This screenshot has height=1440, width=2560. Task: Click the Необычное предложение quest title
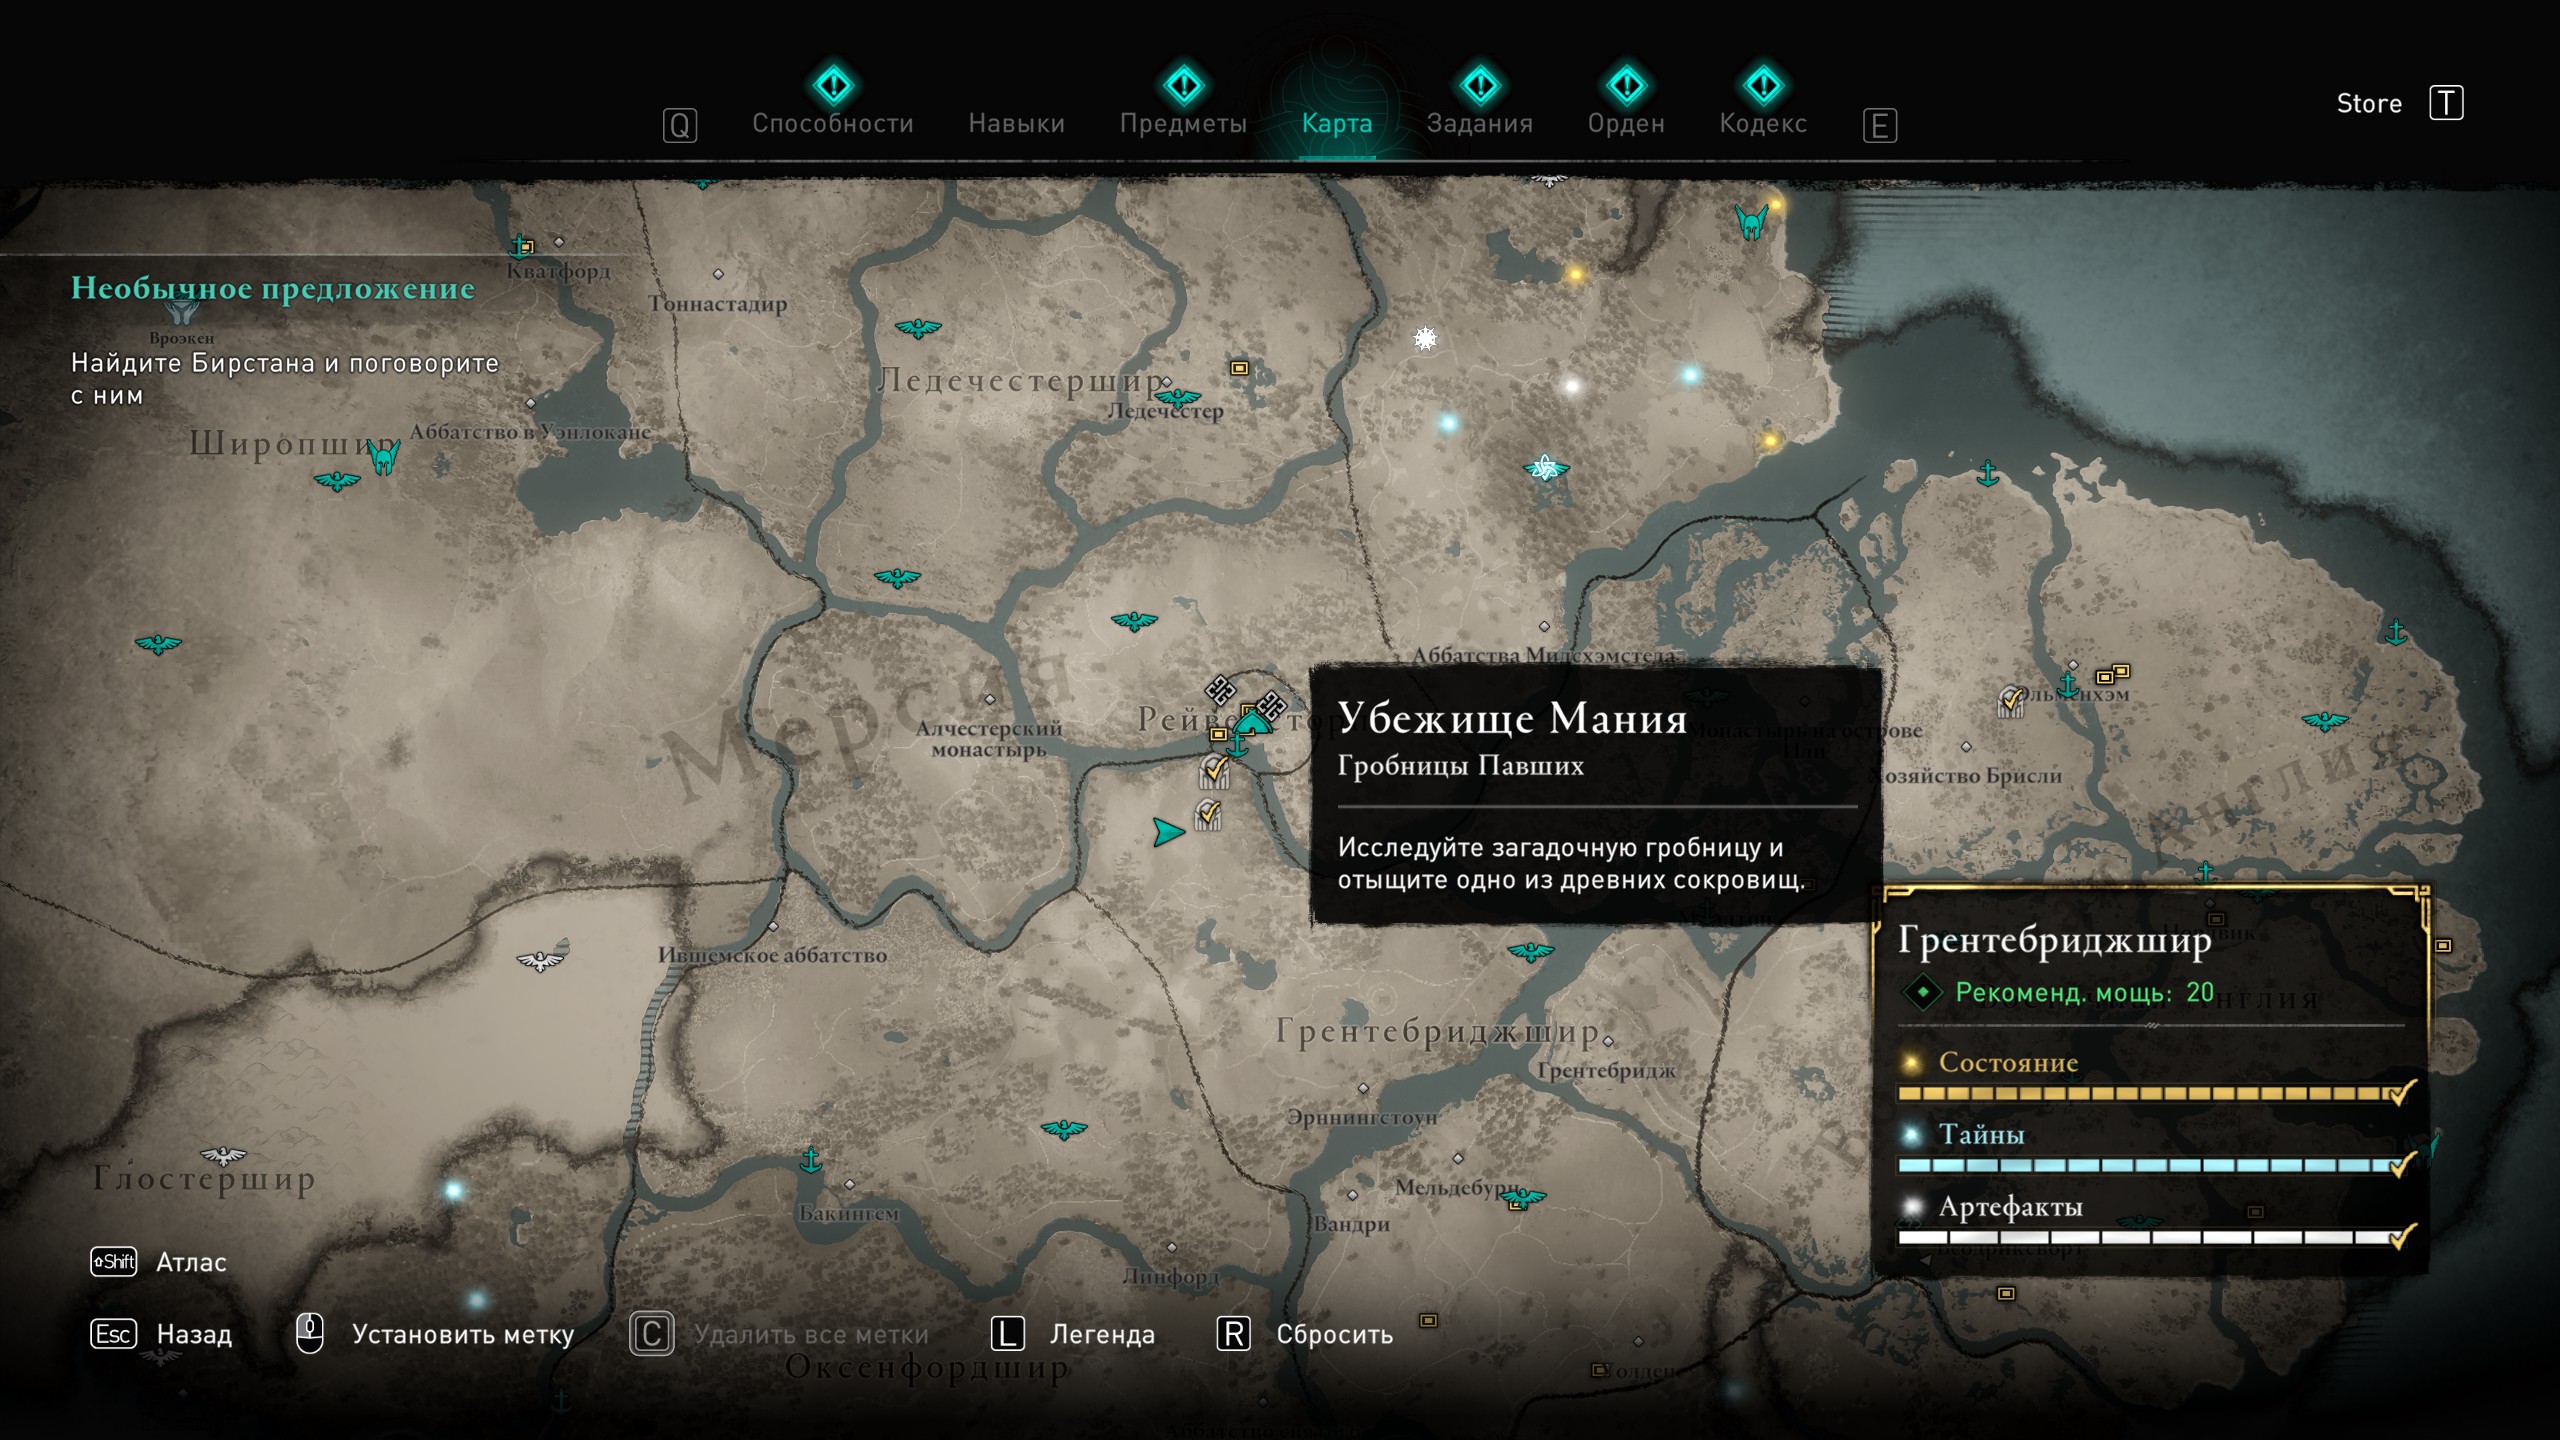[273, 288]
